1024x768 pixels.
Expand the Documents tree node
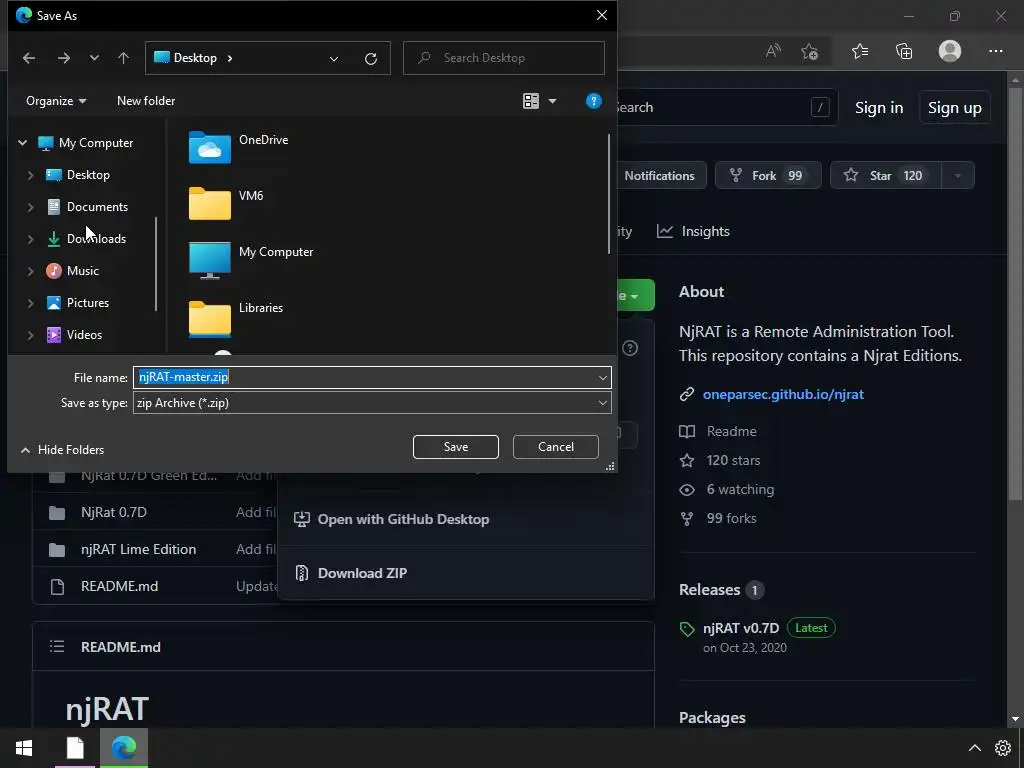(x=30, y=207)
